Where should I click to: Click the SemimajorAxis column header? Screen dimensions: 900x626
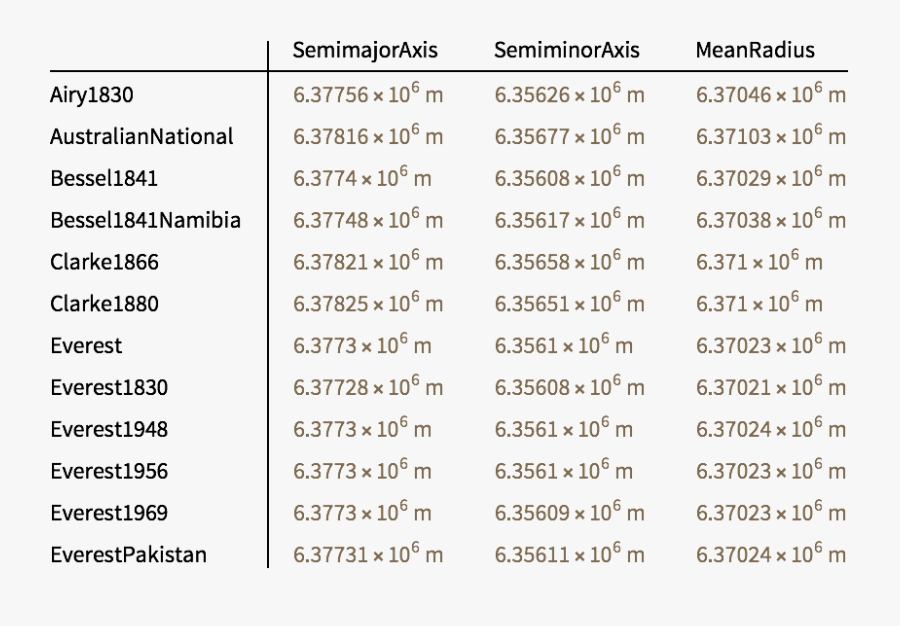pos(365,50)
